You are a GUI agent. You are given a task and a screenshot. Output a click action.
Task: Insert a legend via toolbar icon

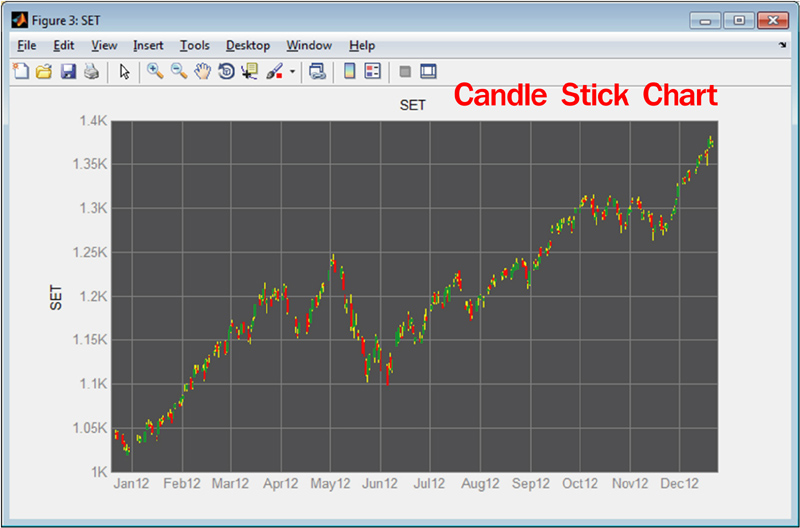[x=373, y=71]
